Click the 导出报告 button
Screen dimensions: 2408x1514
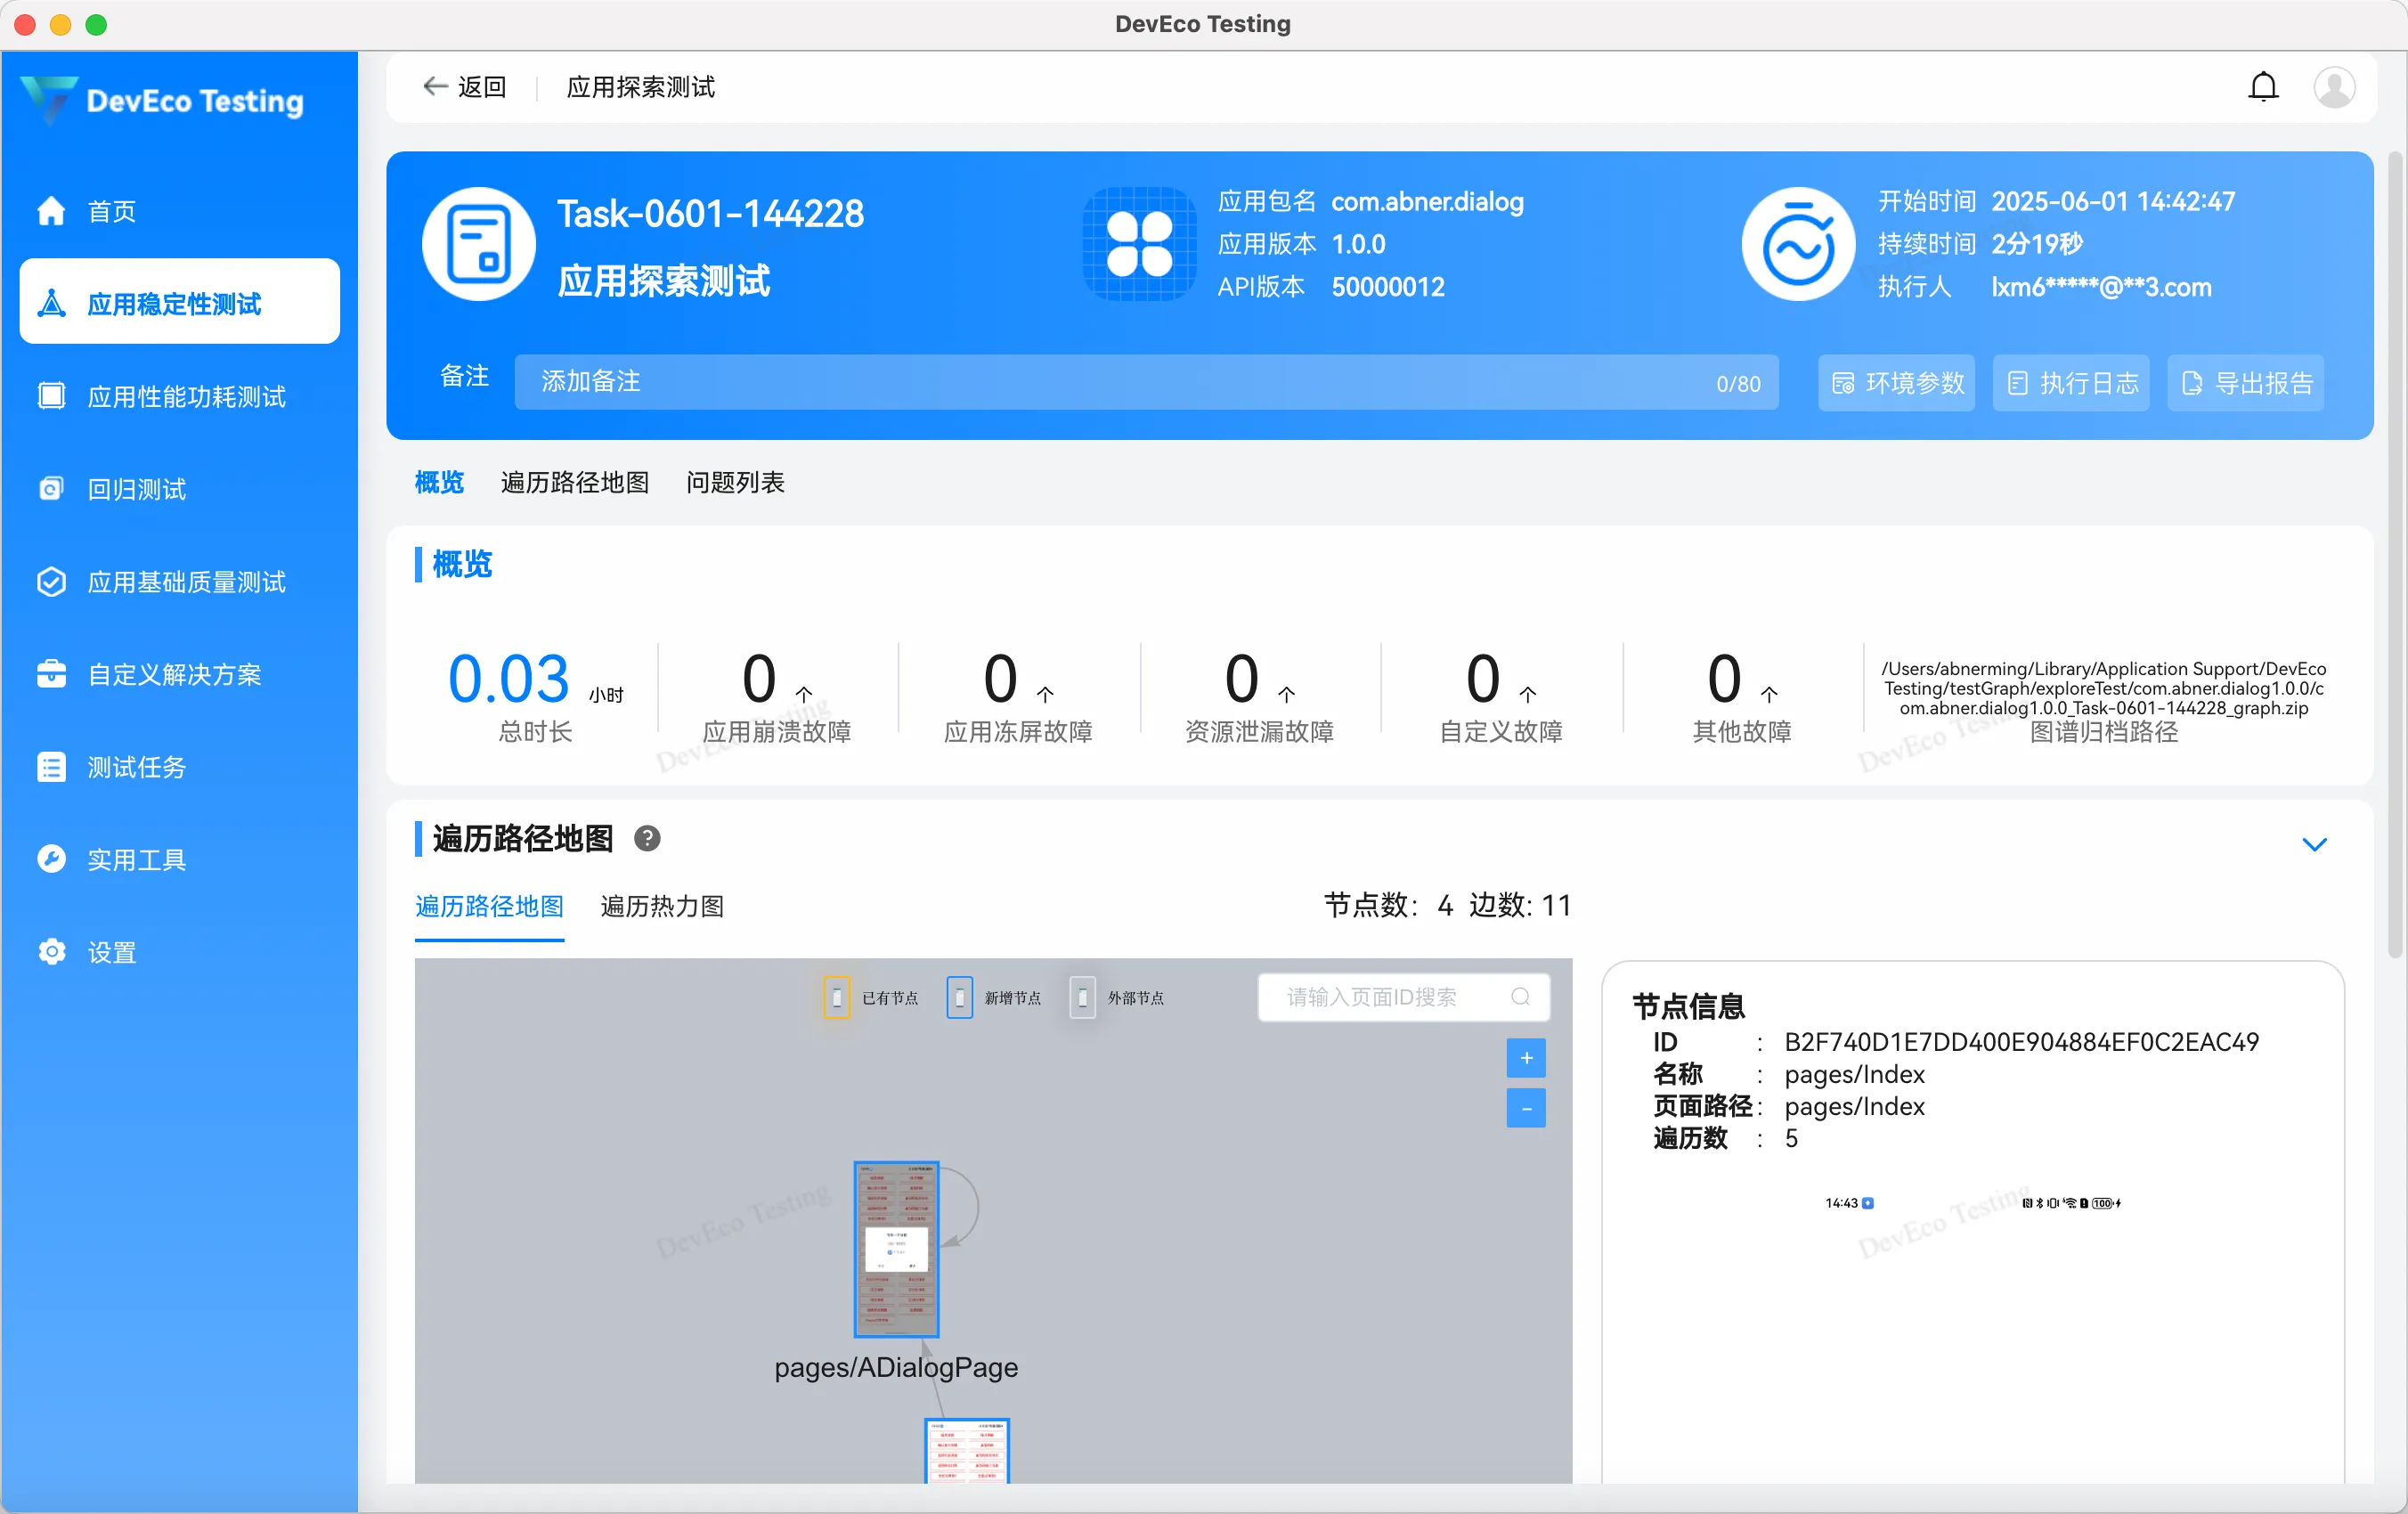coord(2246,383)
